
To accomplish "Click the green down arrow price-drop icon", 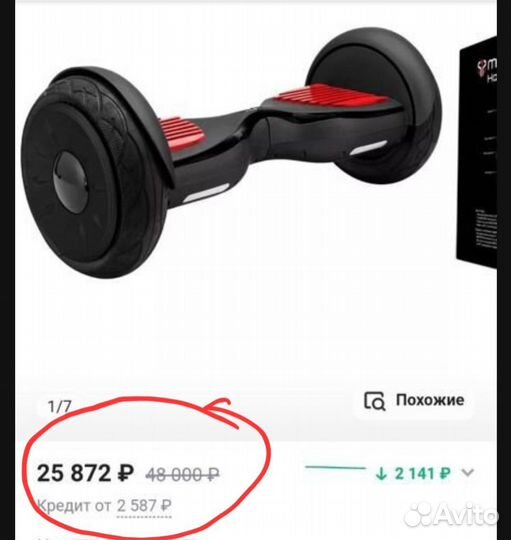I will point(381,474).
